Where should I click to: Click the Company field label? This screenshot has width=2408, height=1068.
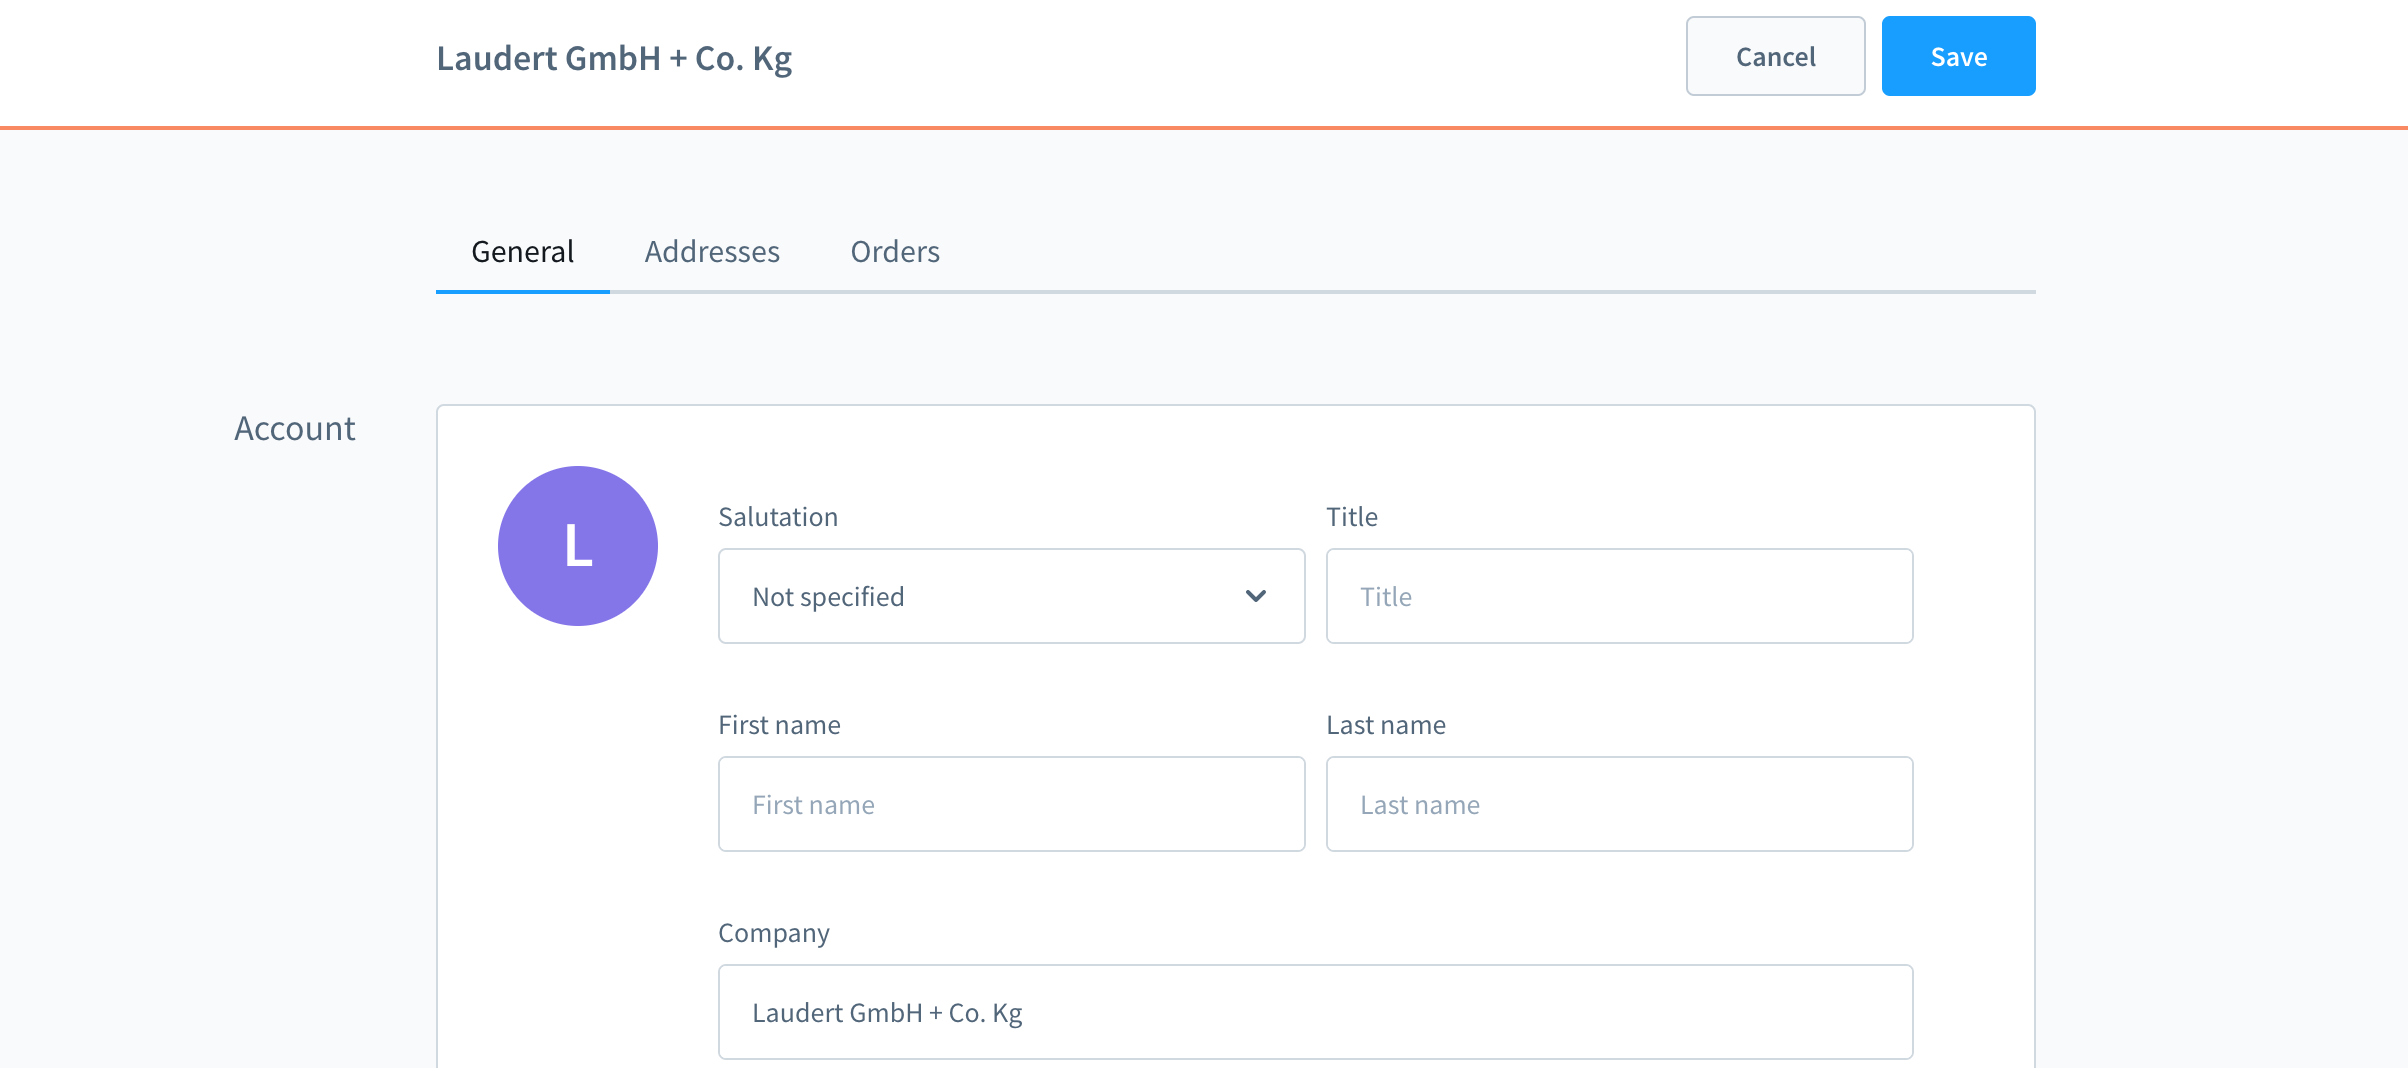[773, 933]
